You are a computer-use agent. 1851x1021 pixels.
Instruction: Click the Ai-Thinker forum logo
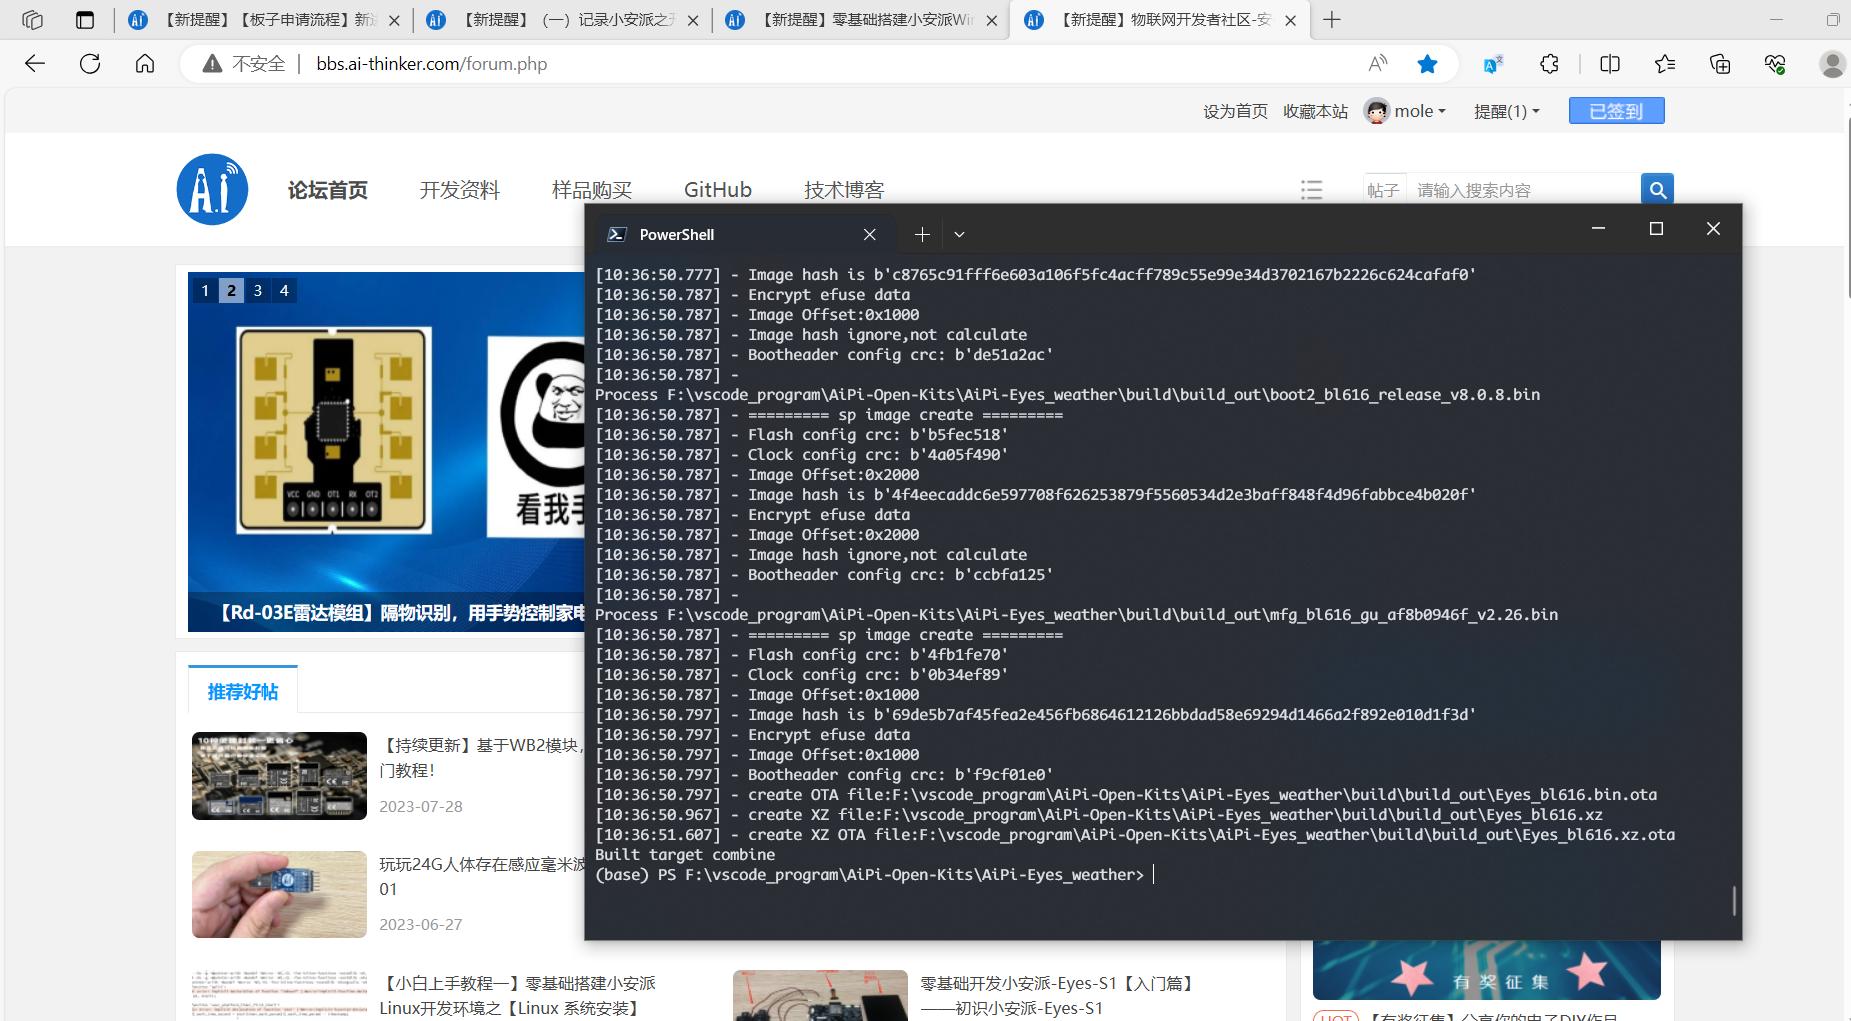tap(213, 189)
